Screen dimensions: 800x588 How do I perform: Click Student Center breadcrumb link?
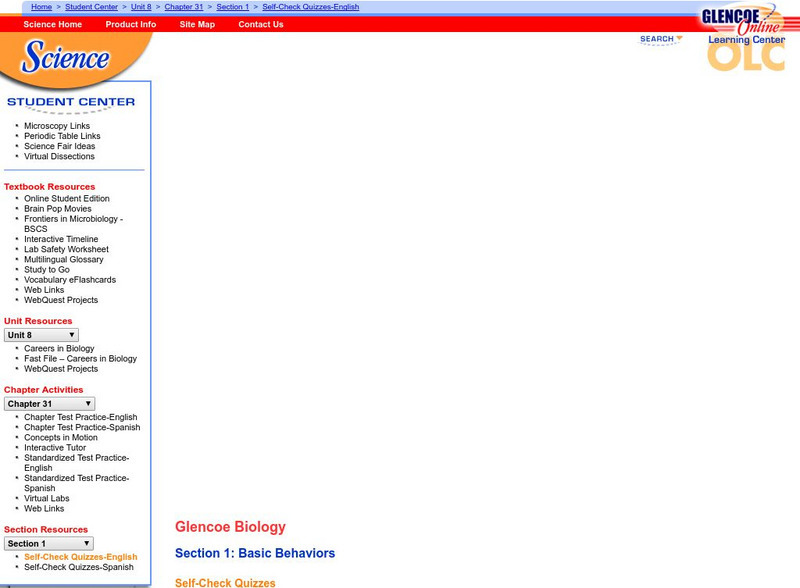click(x=91, y=7)
